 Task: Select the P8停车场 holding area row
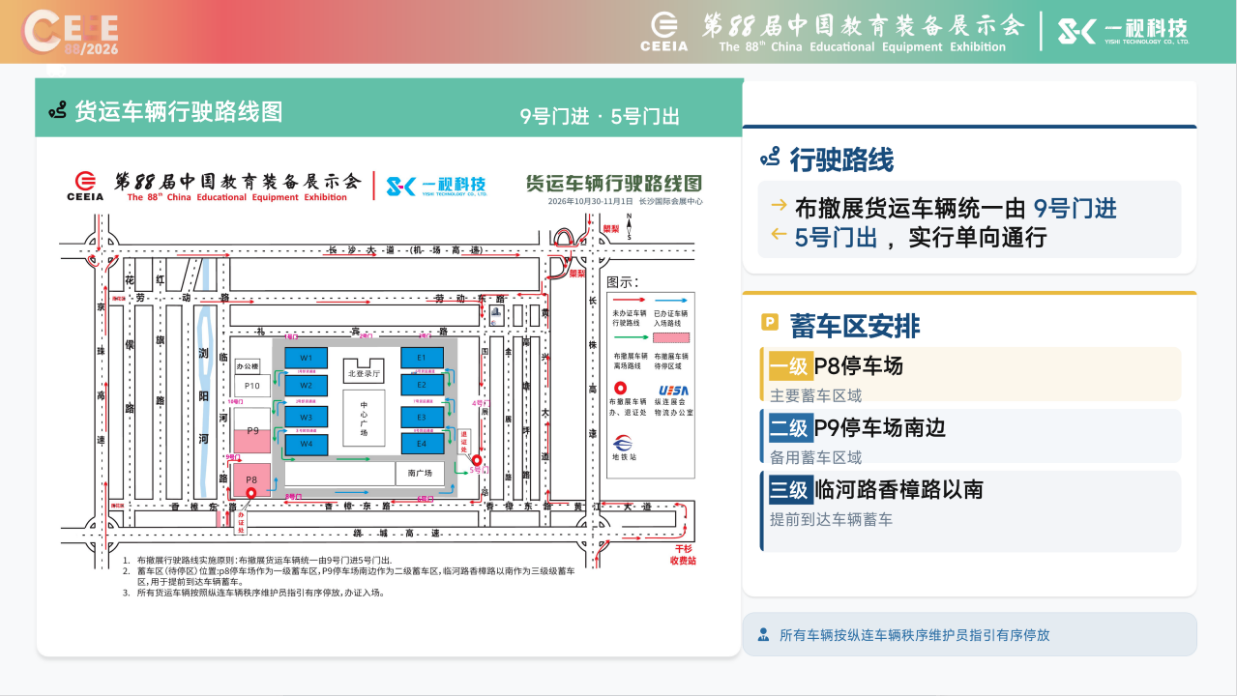971,375
